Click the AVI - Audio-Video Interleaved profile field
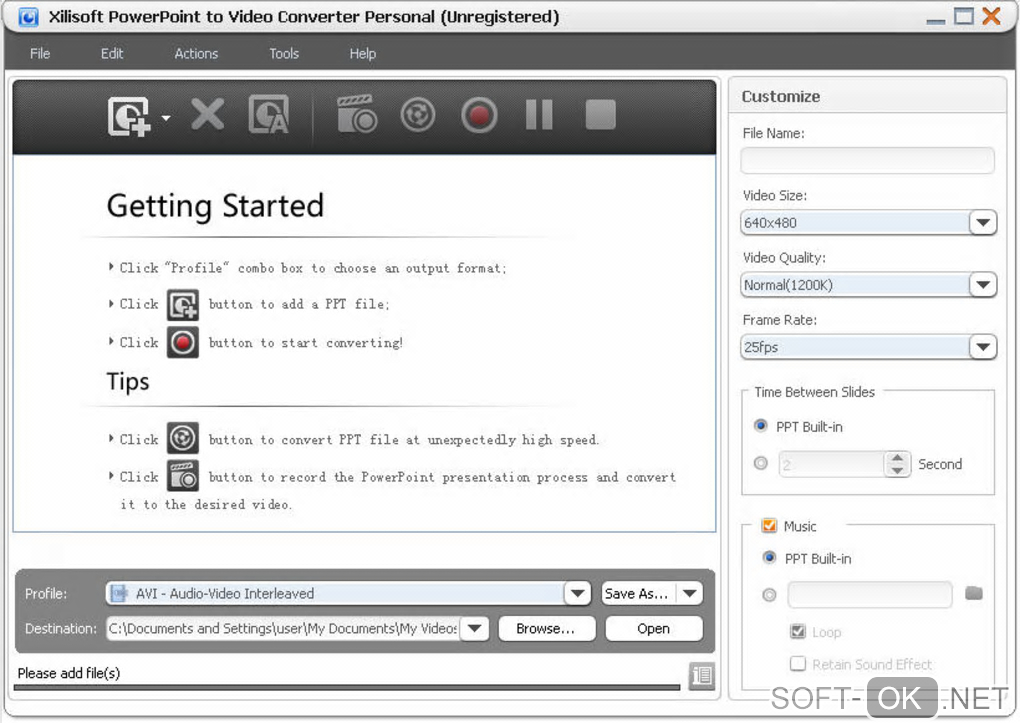 tap(335, 593)
